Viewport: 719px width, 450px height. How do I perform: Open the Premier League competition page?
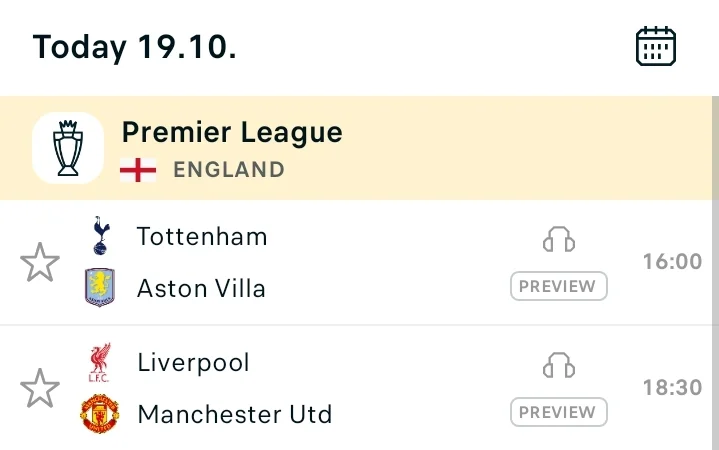pos(232,132)
